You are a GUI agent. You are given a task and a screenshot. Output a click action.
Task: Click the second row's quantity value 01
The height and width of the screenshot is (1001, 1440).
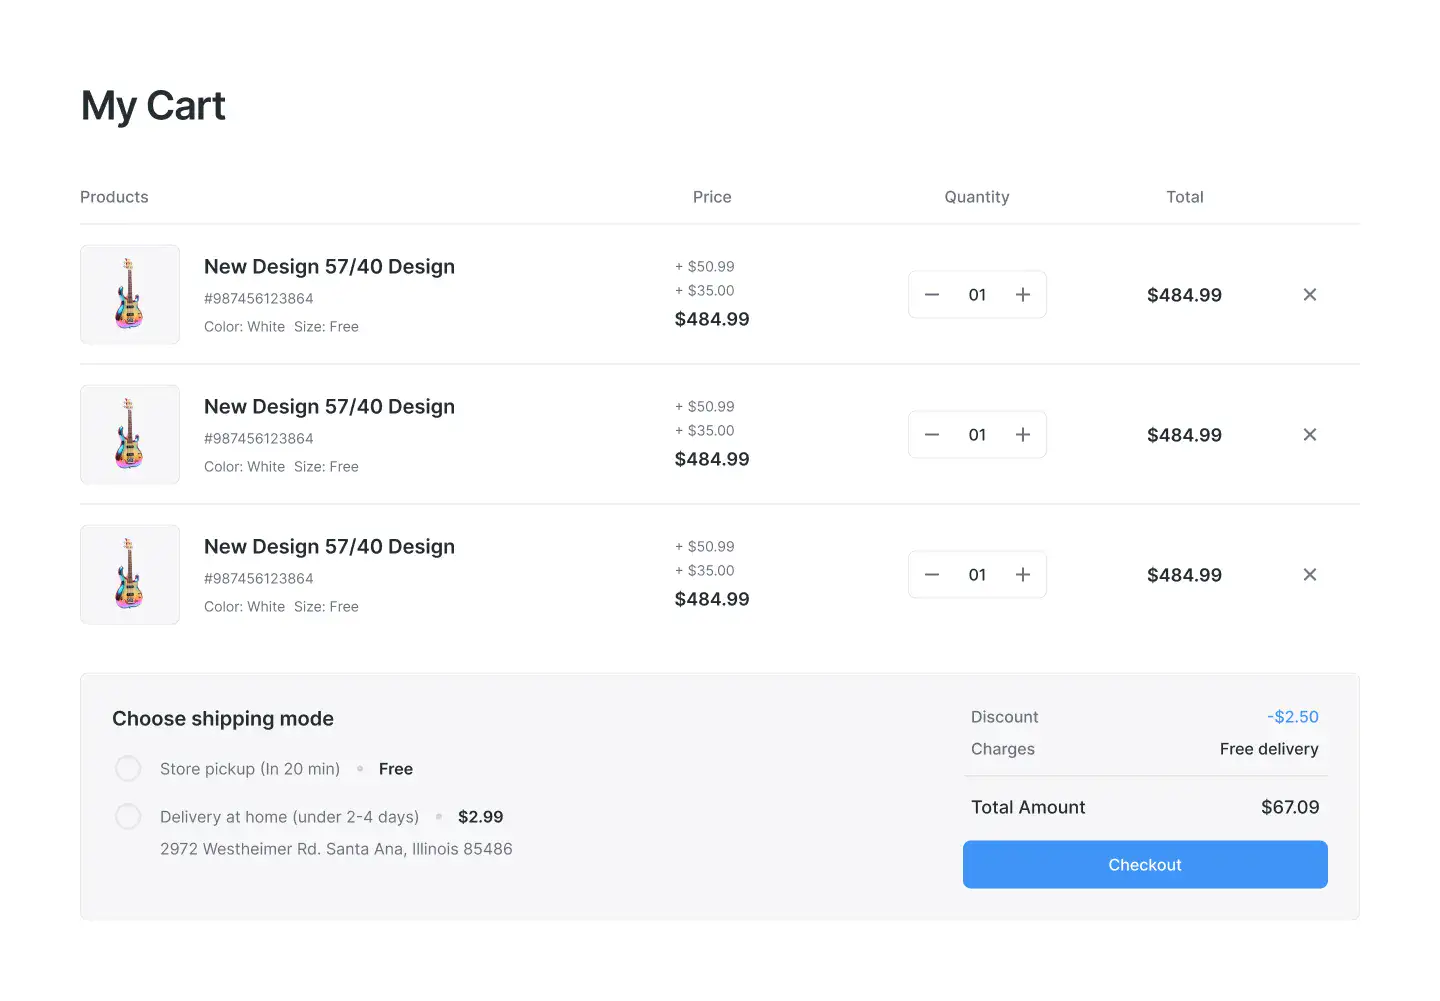[x=977, y=435]
